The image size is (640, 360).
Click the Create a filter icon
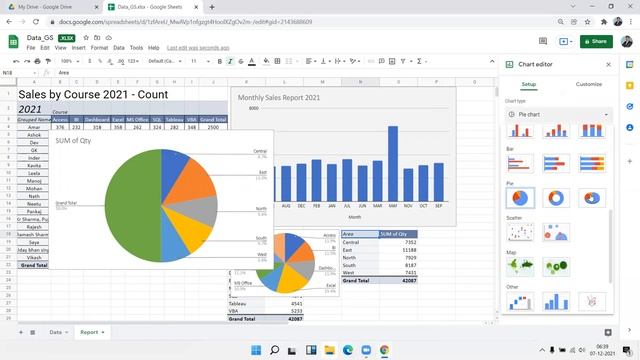pyautogui.click(x=403, y=61)
